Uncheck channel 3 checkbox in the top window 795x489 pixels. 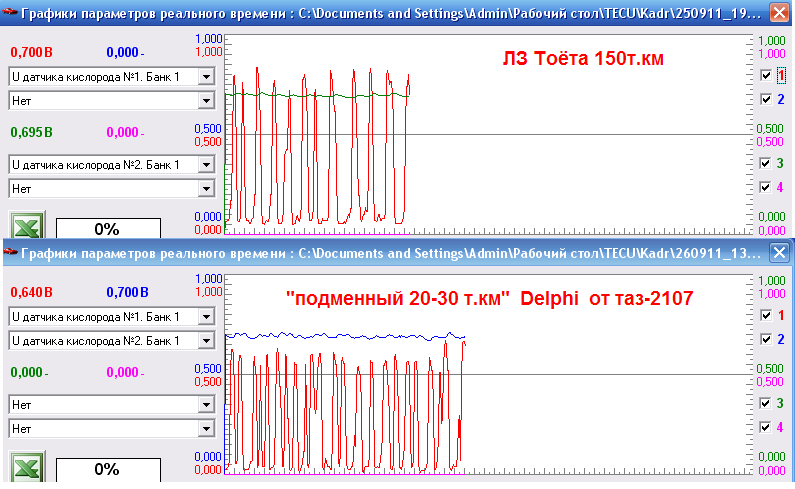pyautogui.click(x=766, y=163)
